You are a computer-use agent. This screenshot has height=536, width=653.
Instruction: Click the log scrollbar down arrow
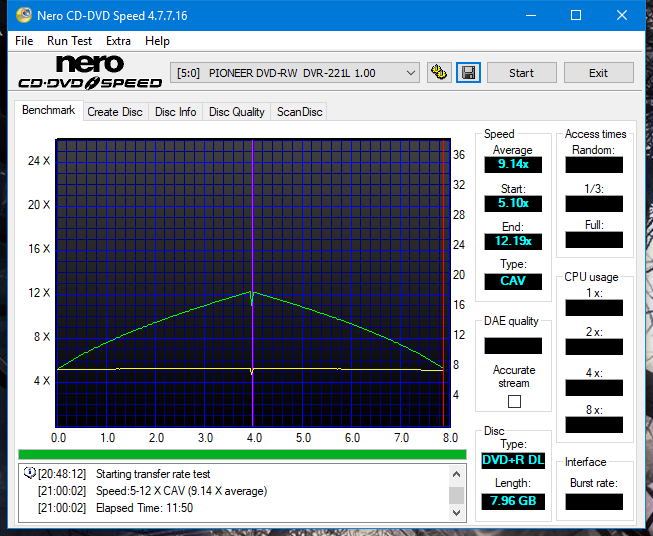click(x=456, y=513)
